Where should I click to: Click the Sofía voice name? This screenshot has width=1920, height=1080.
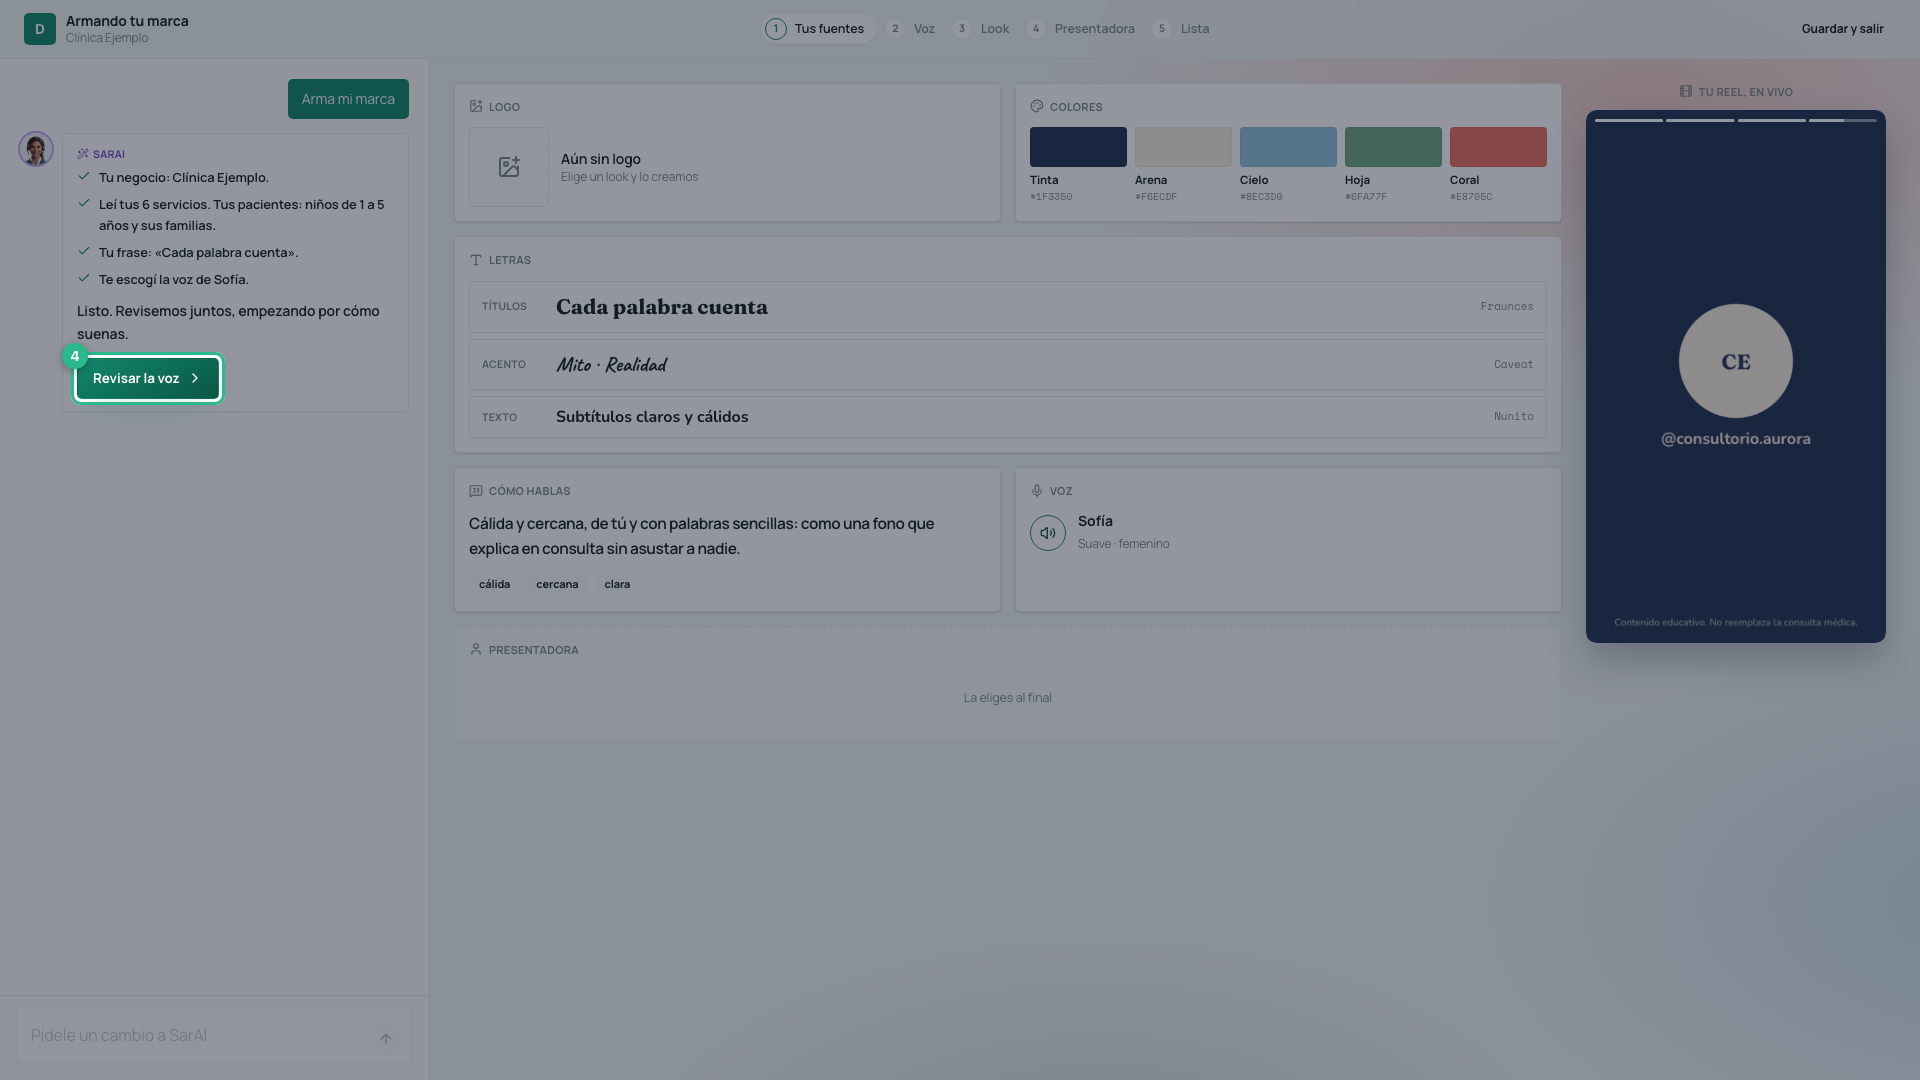(x=1095, y=521)
